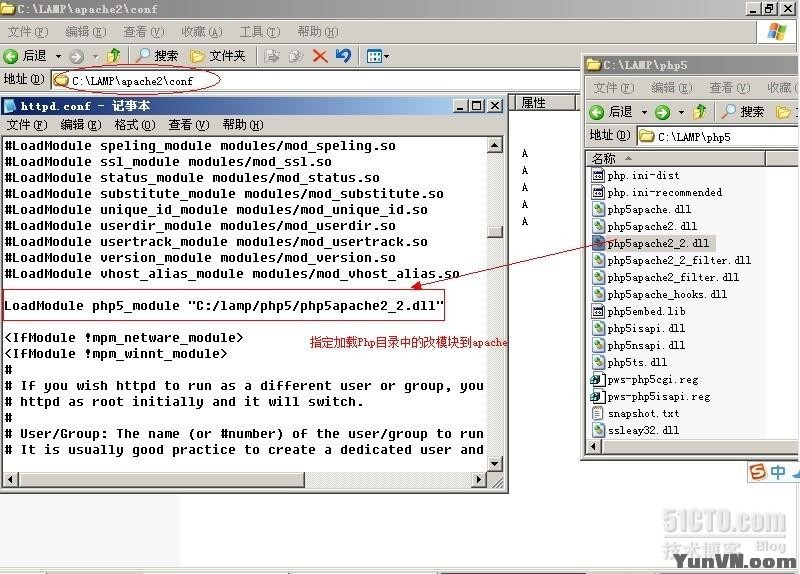Open the 文件(F) menu in Notepad
Image resolution: width=800 pixels, height=574 pixels.
pos(27,124)
